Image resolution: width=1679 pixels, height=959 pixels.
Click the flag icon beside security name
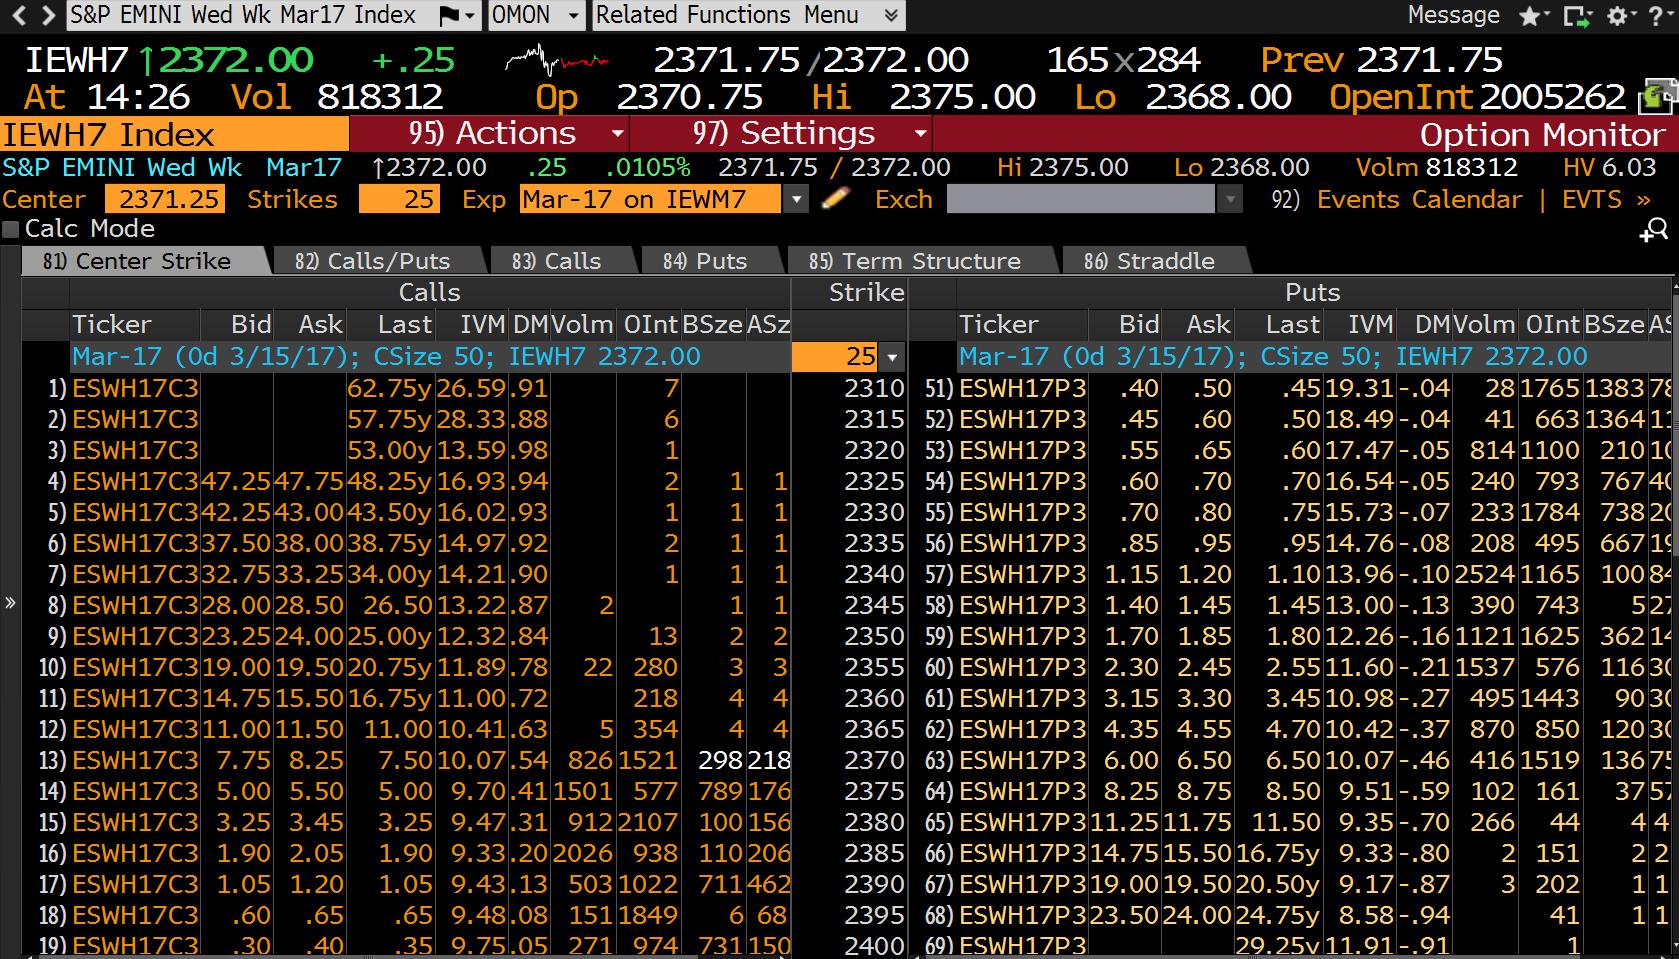(x=452, y=16)
